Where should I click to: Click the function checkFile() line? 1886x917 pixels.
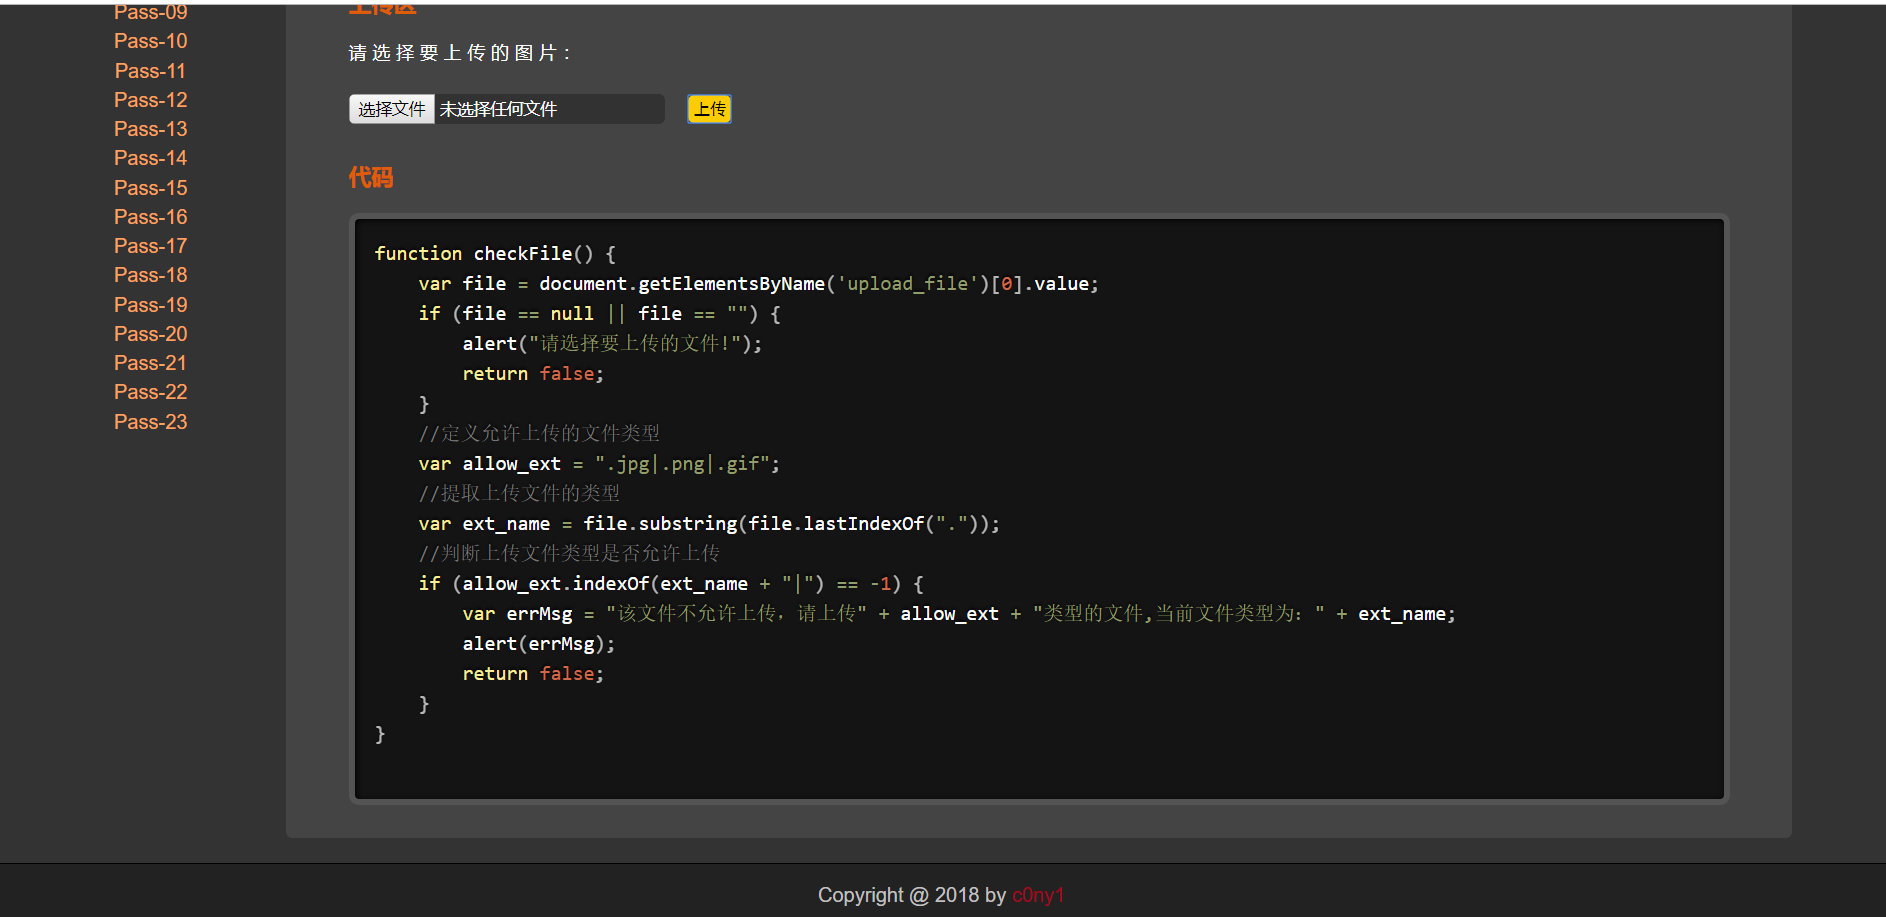coord(495,254)
